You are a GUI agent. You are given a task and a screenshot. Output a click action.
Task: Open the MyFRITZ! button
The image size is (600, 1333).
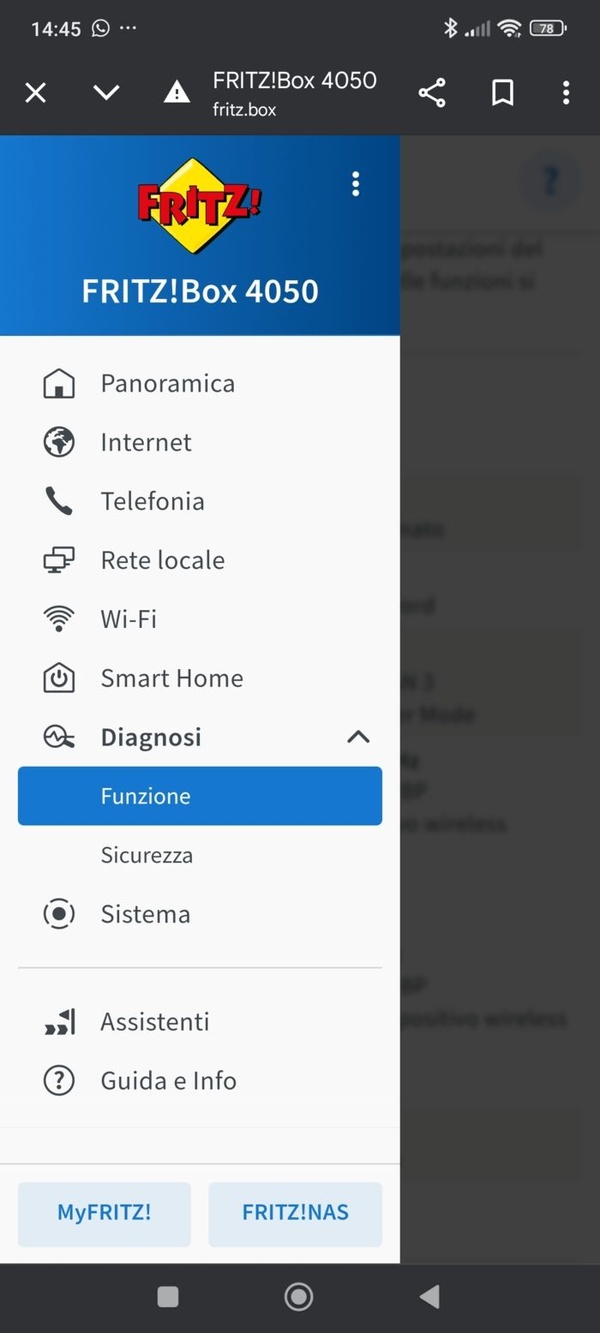click(104, 1214)
